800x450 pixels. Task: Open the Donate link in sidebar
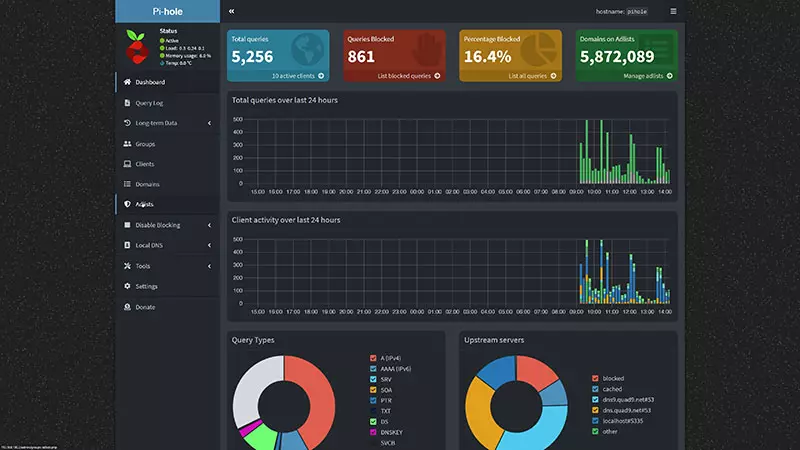168,307
